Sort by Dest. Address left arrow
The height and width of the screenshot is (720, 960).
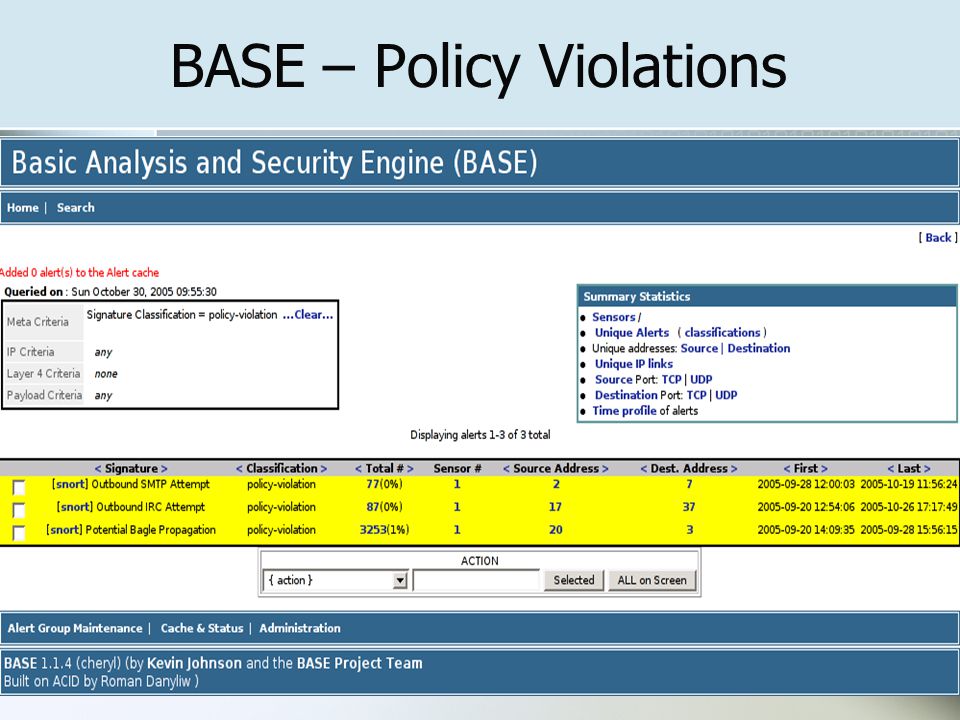[643, 468]
